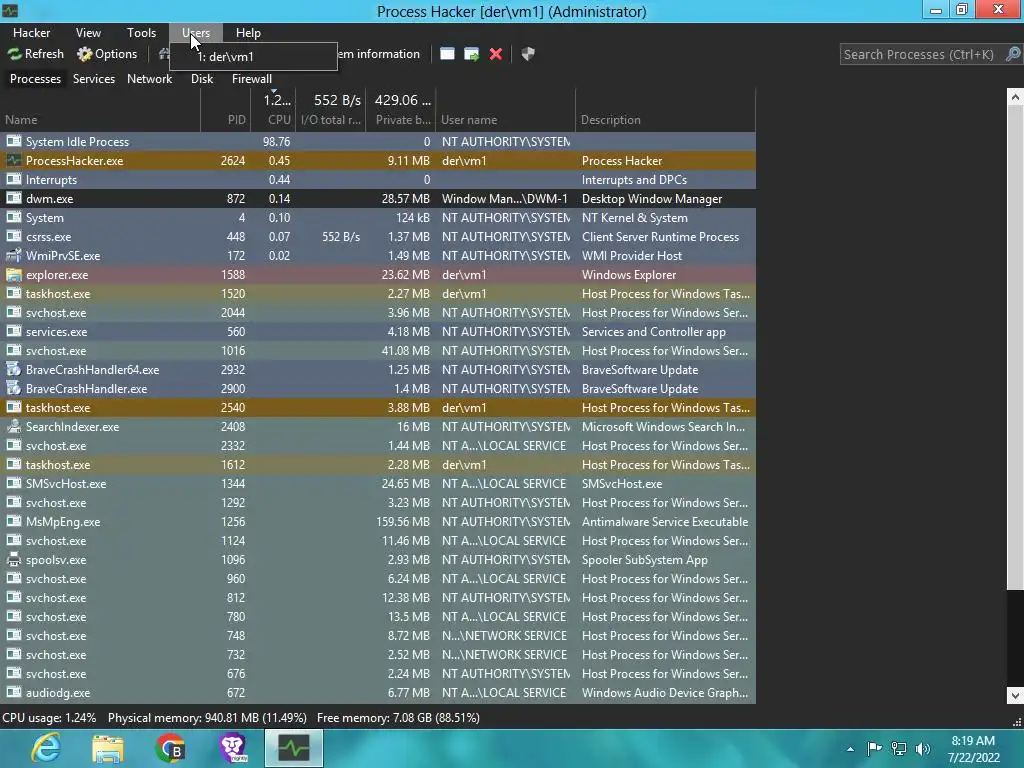Click the SearchIndexer.exe icon
The image size is (1024, 768).
(13, 426)
